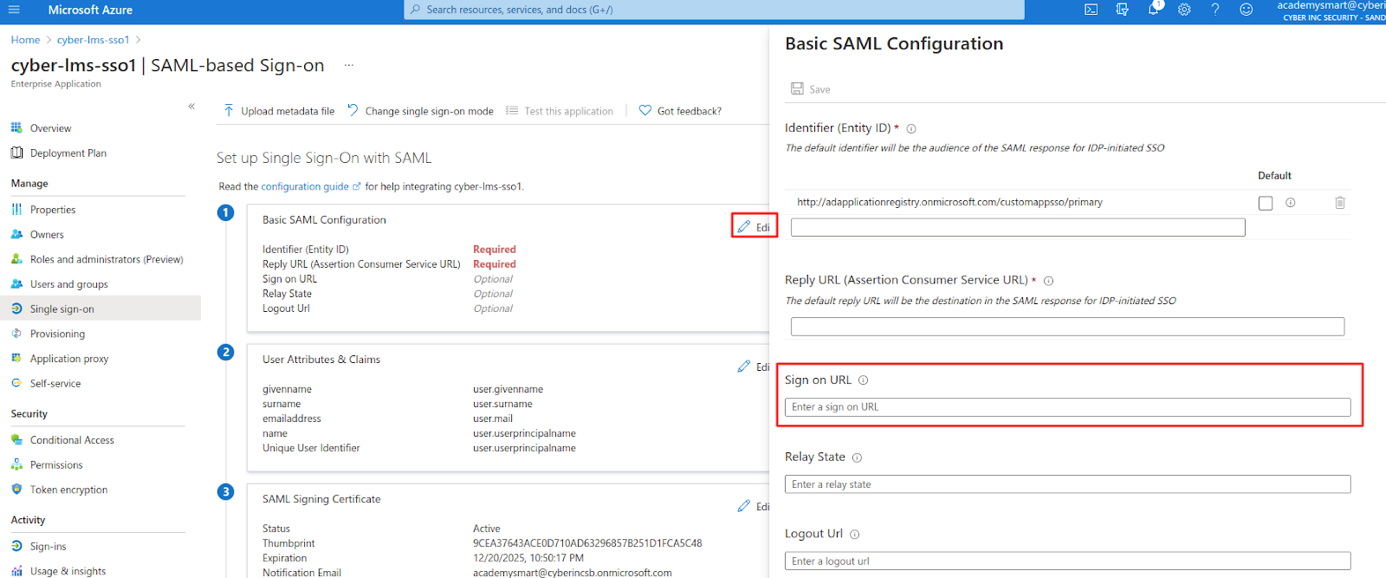Open Usage & insights
The height and width of the screenshot is (578, 1386).
[67, 571]
